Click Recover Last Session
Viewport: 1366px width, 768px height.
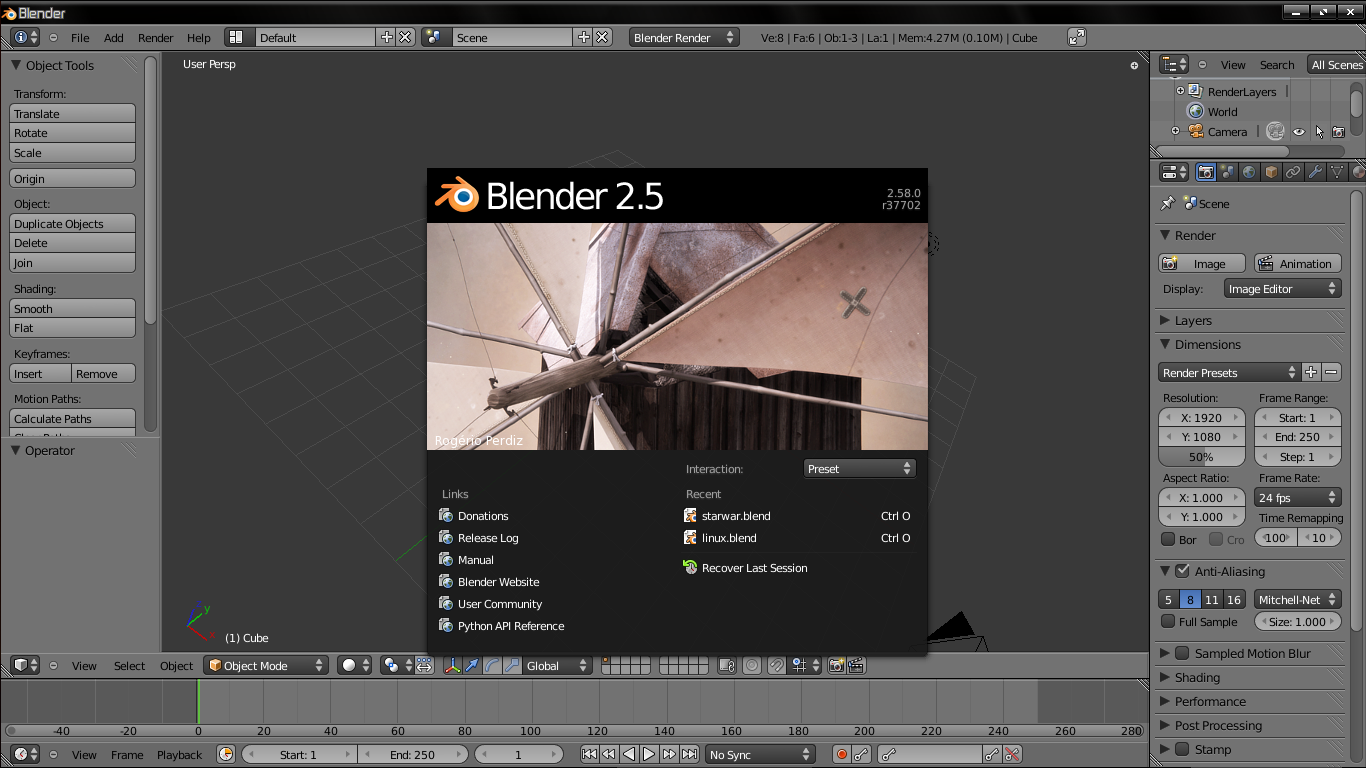pos(797,568)
